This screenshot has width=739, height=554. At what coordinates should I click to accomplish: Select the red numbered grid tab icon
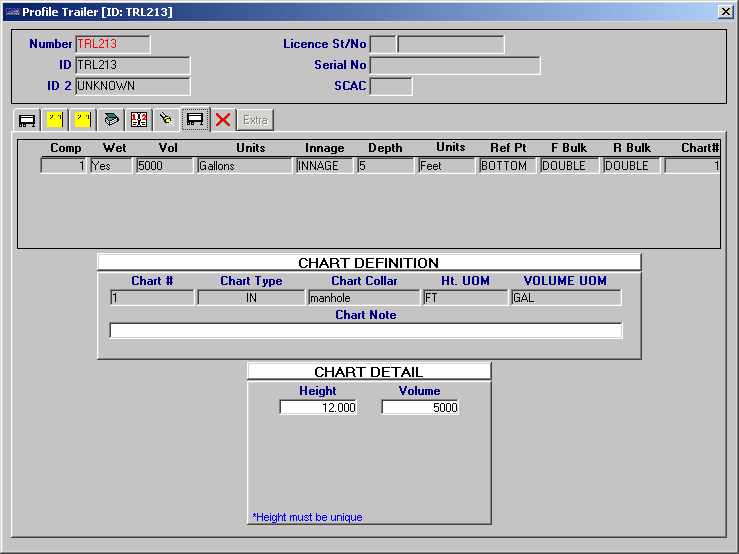(139, 120)
